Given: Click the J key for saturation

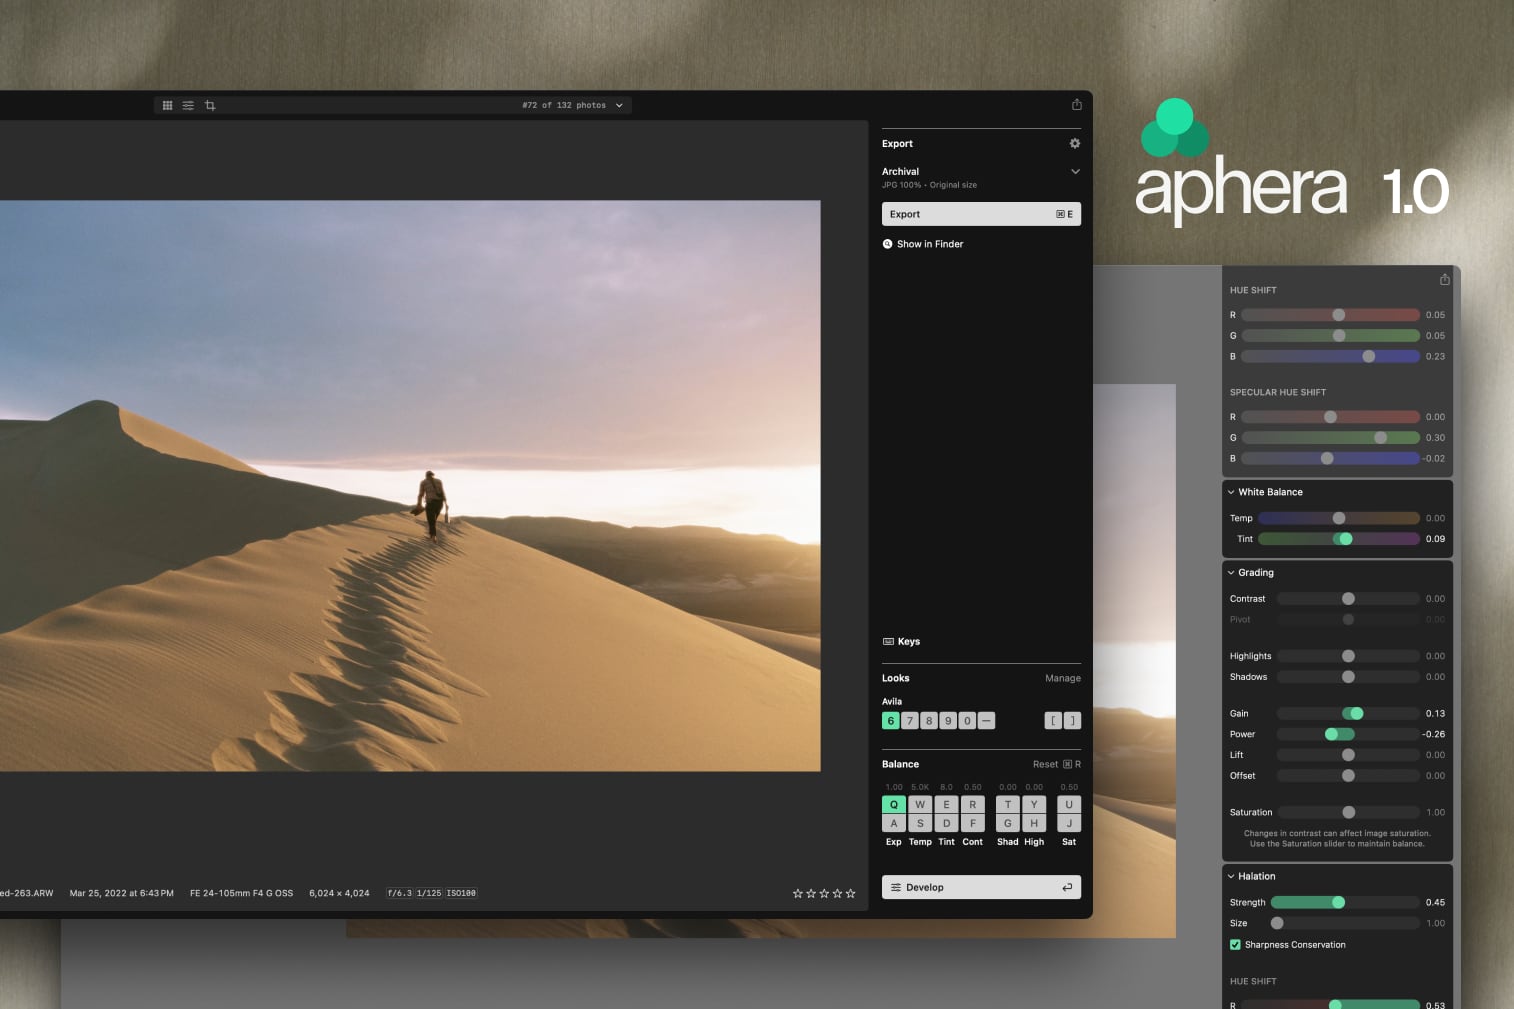Looking at the screenshot, I should click(x=1069, y=823).
